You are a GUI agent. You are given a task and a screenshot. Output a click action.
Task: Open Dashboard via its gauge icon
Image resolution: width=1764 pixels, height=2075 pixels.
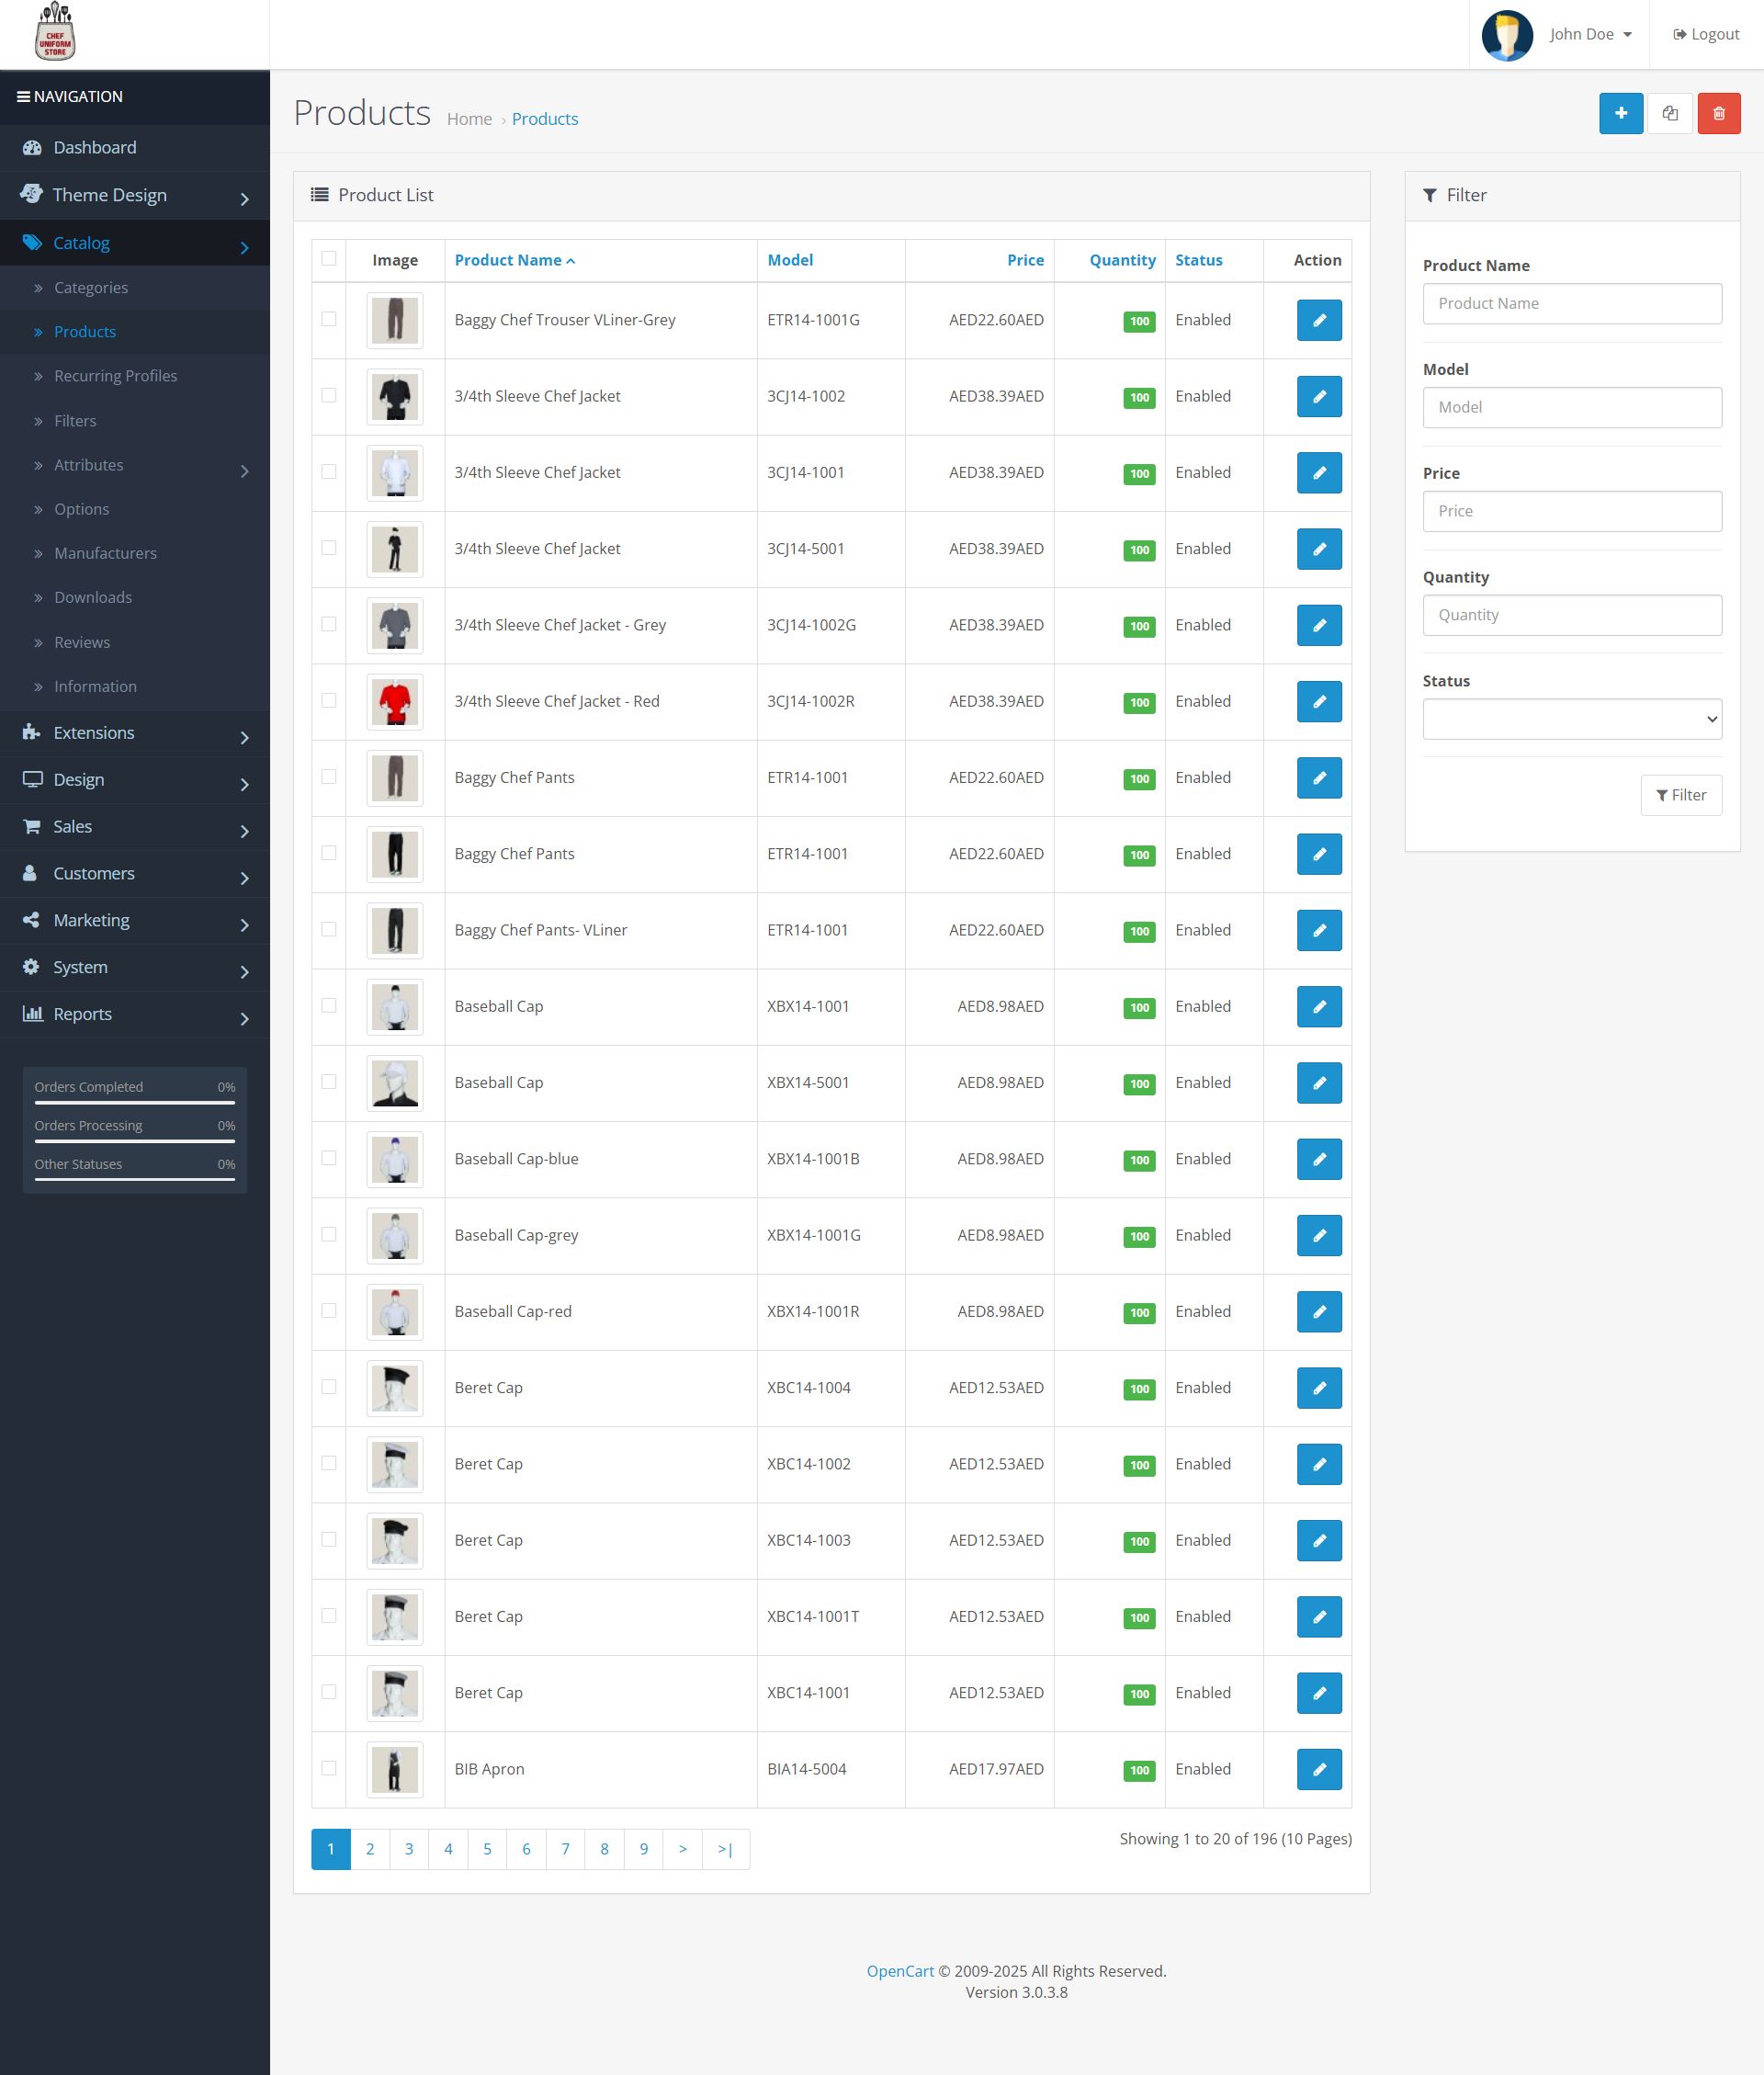32,148
